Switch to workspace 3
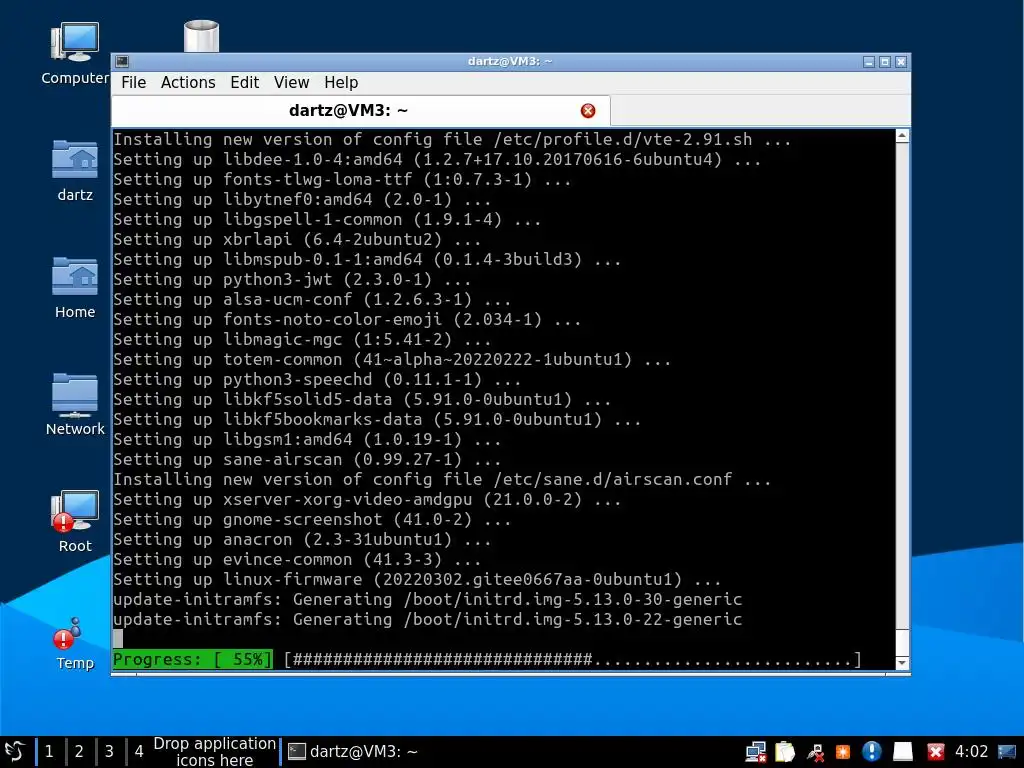 pos(109,752)
